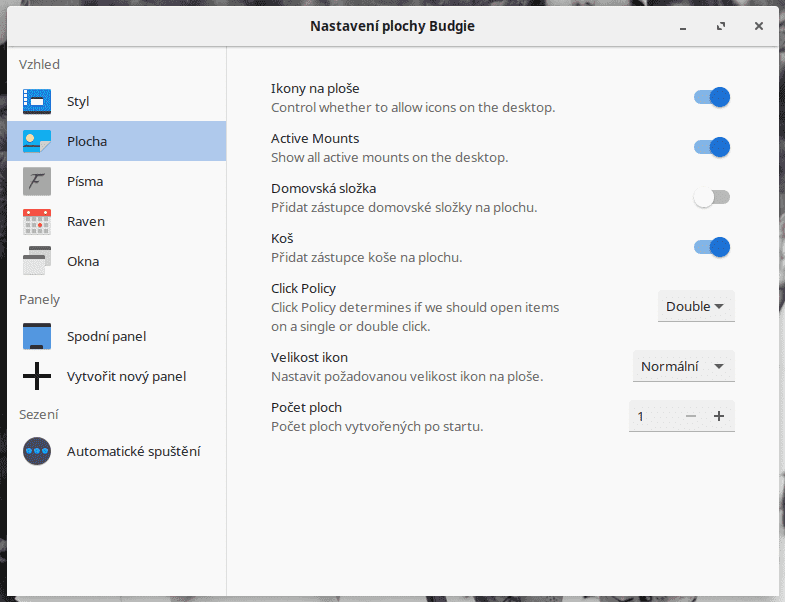Disable the Ikony na ploše switch
This screenshot has height=602, width=785.
pyautogui.click(x=712, y=97)
